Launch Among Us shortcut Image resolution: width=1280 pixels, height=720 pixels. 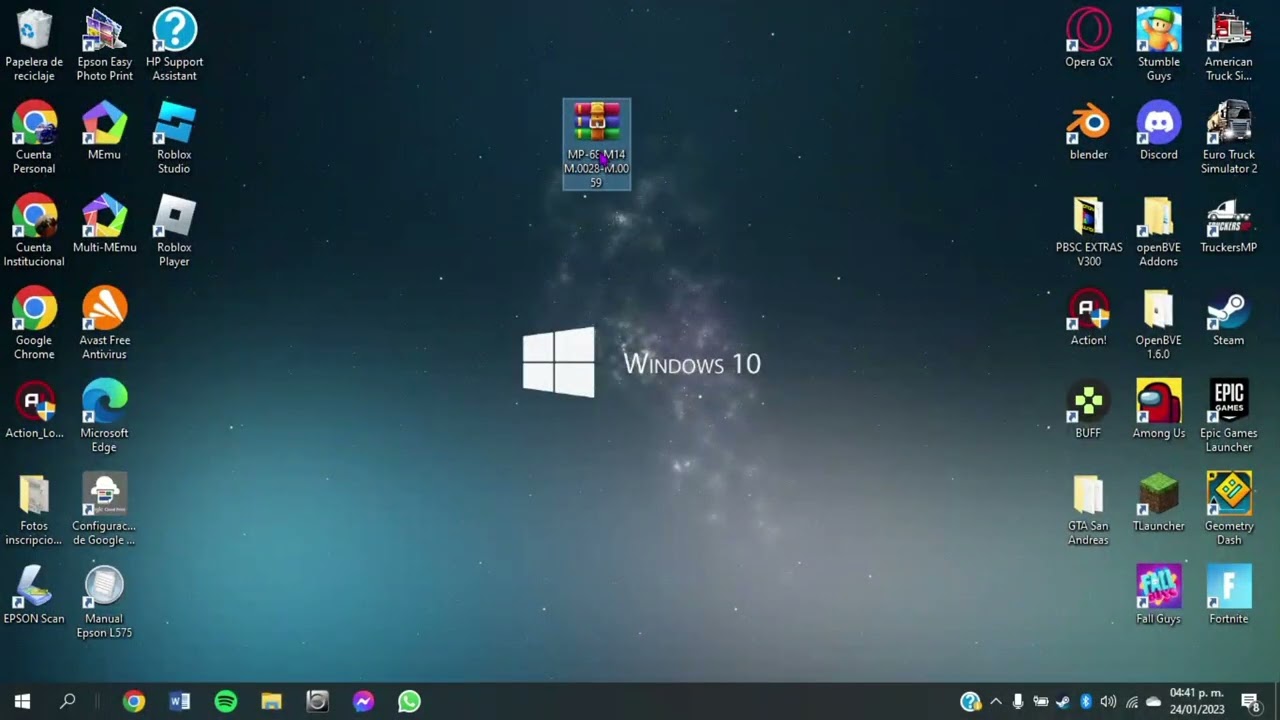pos(1158,410)
